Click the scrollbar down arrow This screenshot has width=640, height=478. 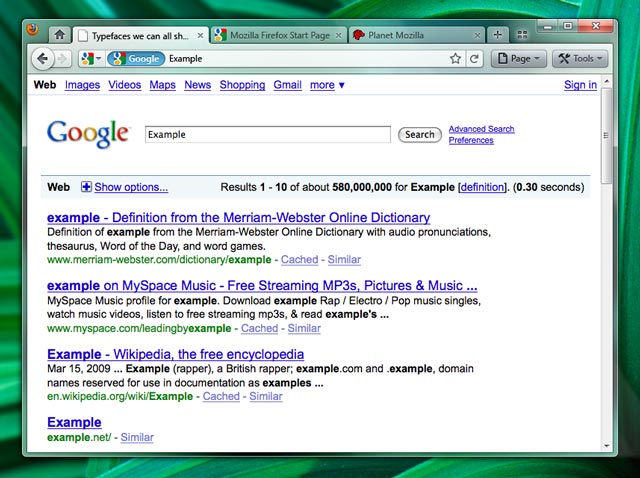coord(606,446)
